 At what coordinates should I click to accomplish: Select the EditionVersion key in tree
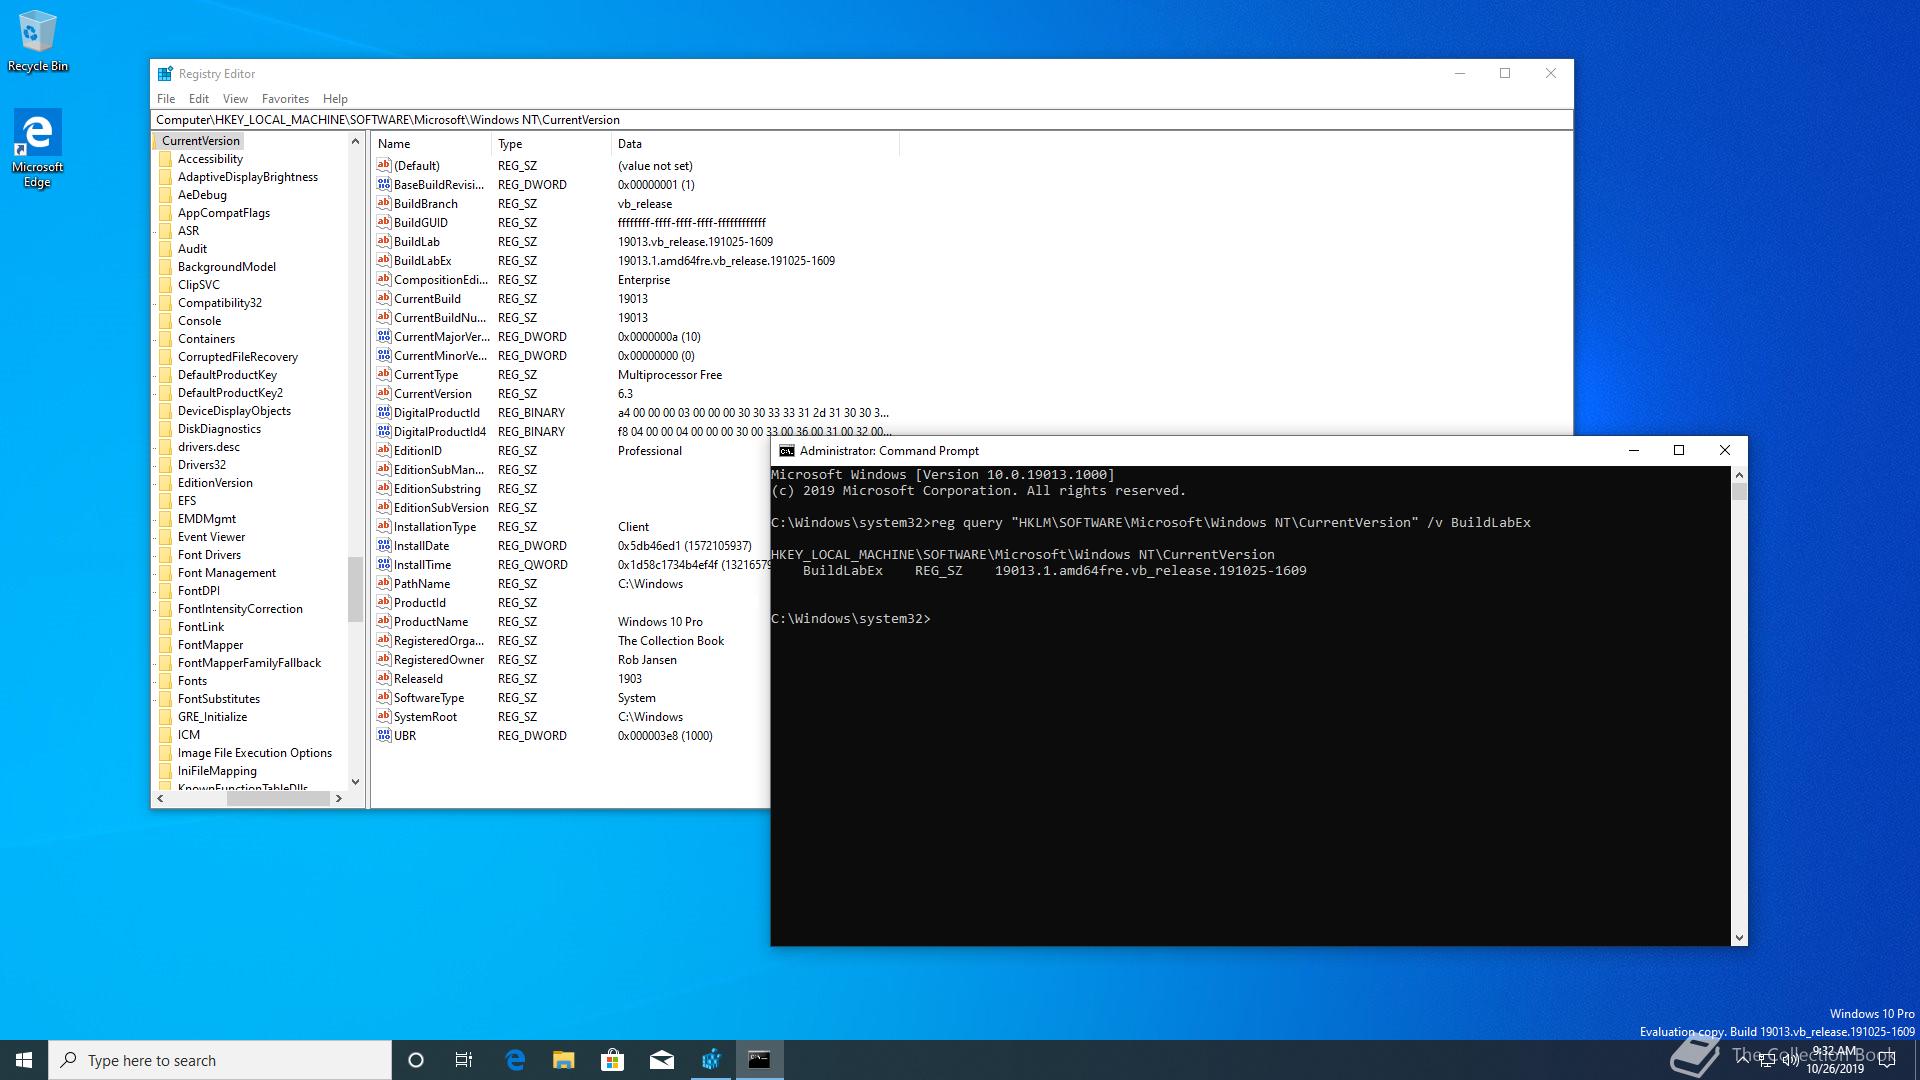[215, 483]
